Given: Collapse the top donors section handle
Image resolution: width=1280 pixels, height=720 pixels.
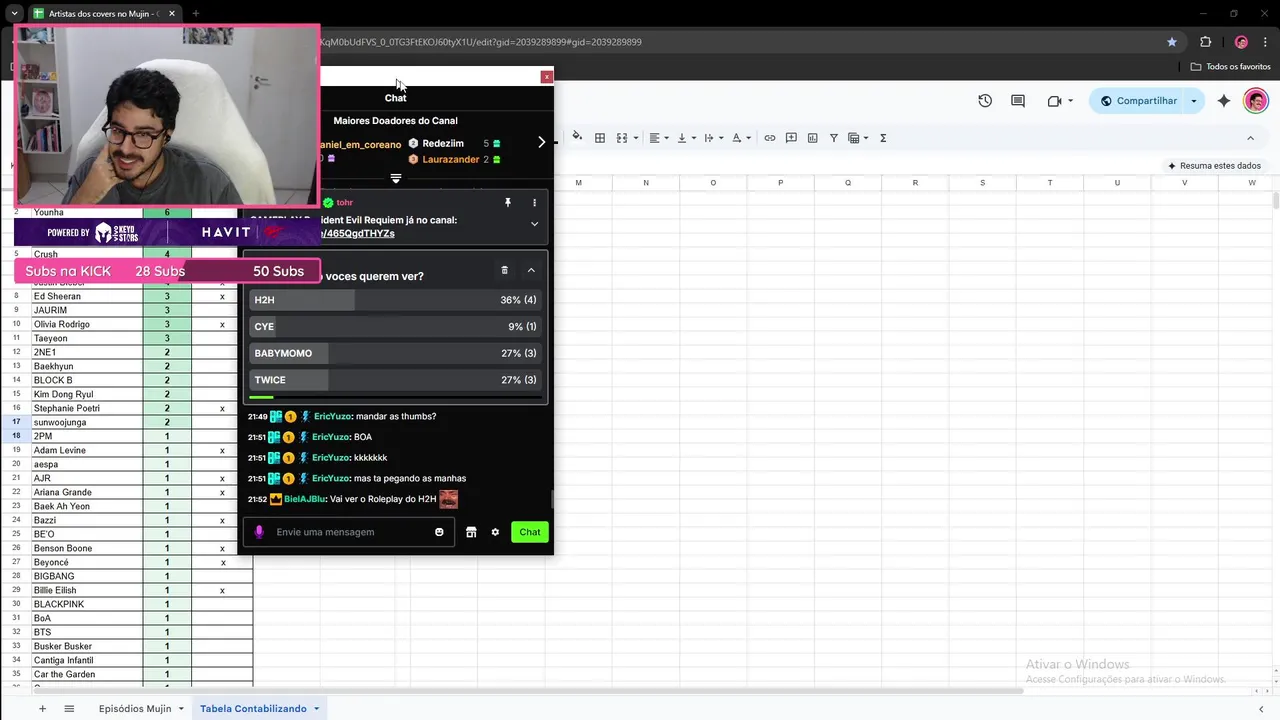Looking at the screenshot, I should (396, 179).
